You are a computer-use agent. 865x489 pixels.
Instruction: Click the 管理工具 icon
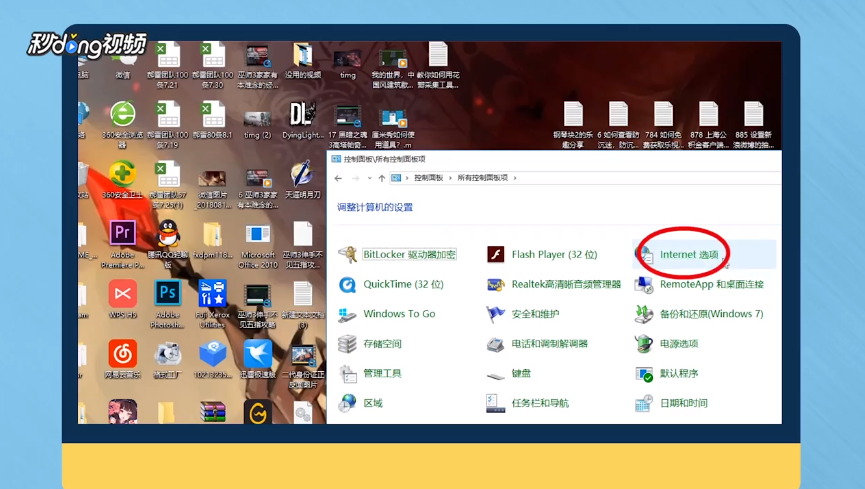click(x=347, y=374)
